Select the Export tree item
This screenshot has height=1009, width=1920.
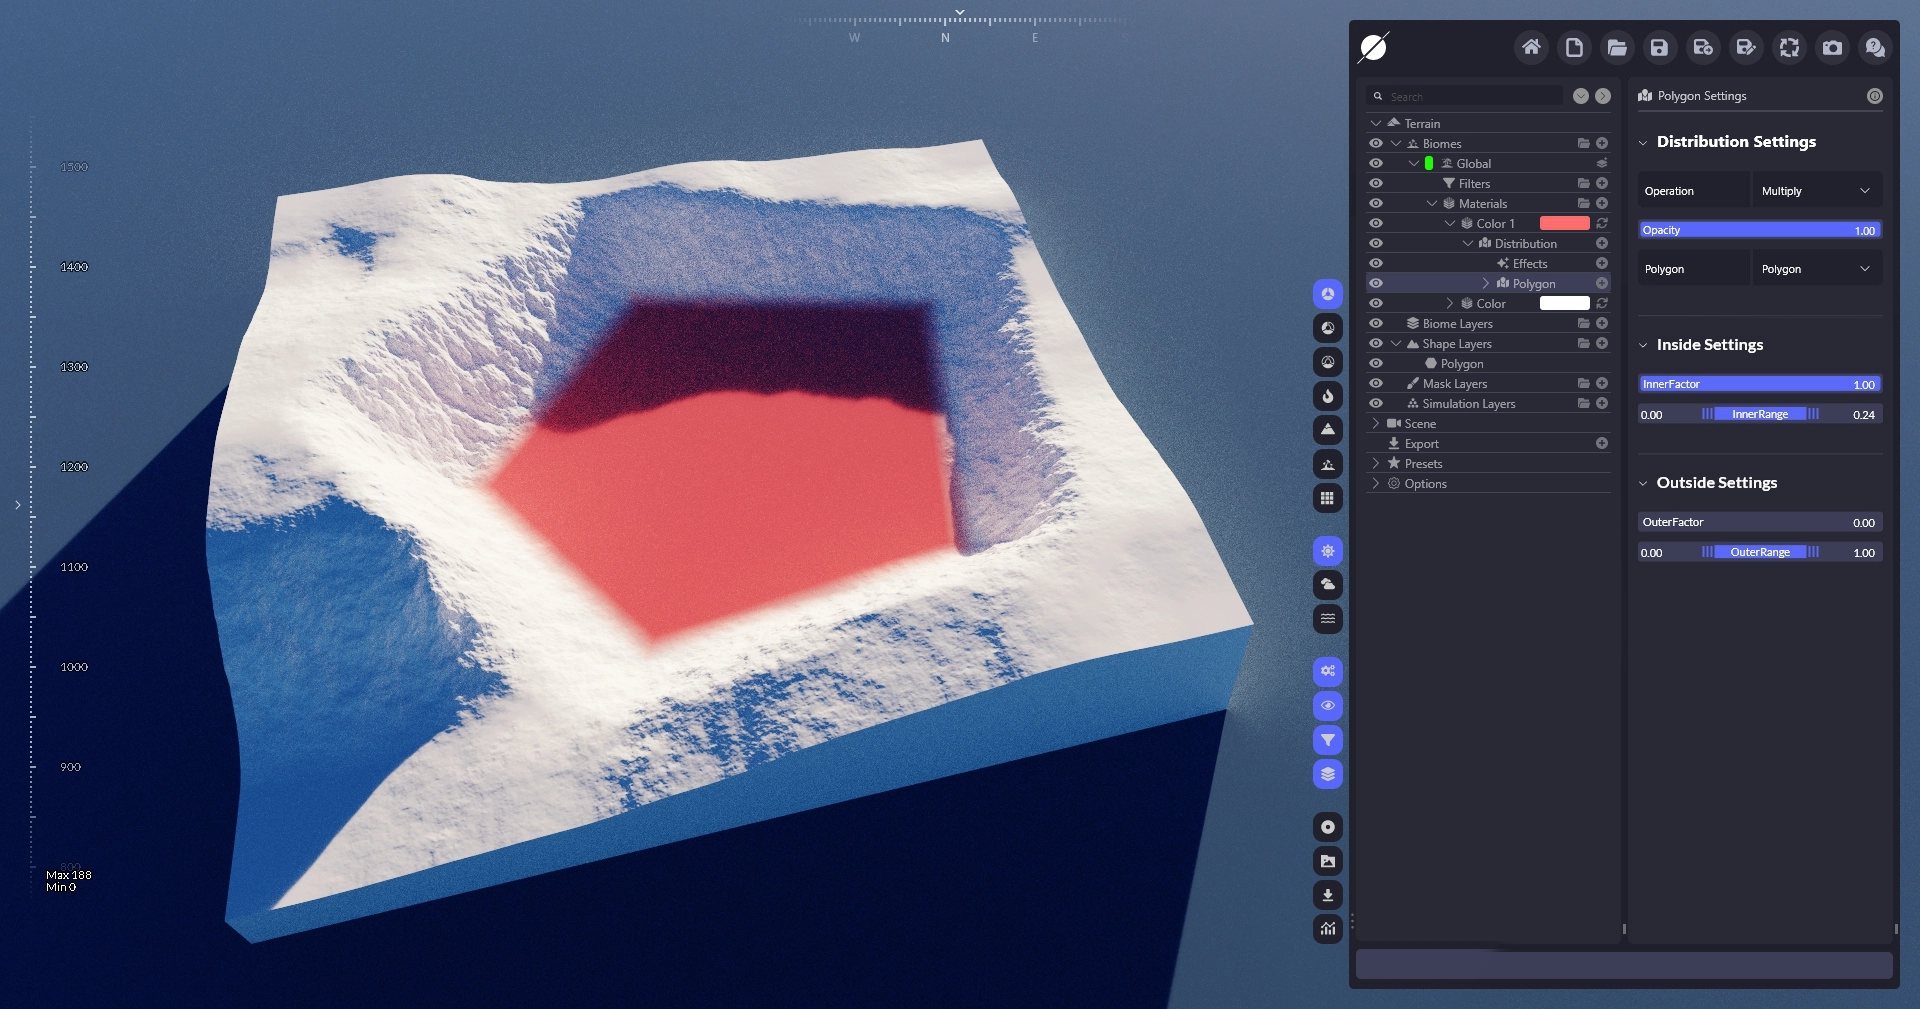coord(1421,444)
